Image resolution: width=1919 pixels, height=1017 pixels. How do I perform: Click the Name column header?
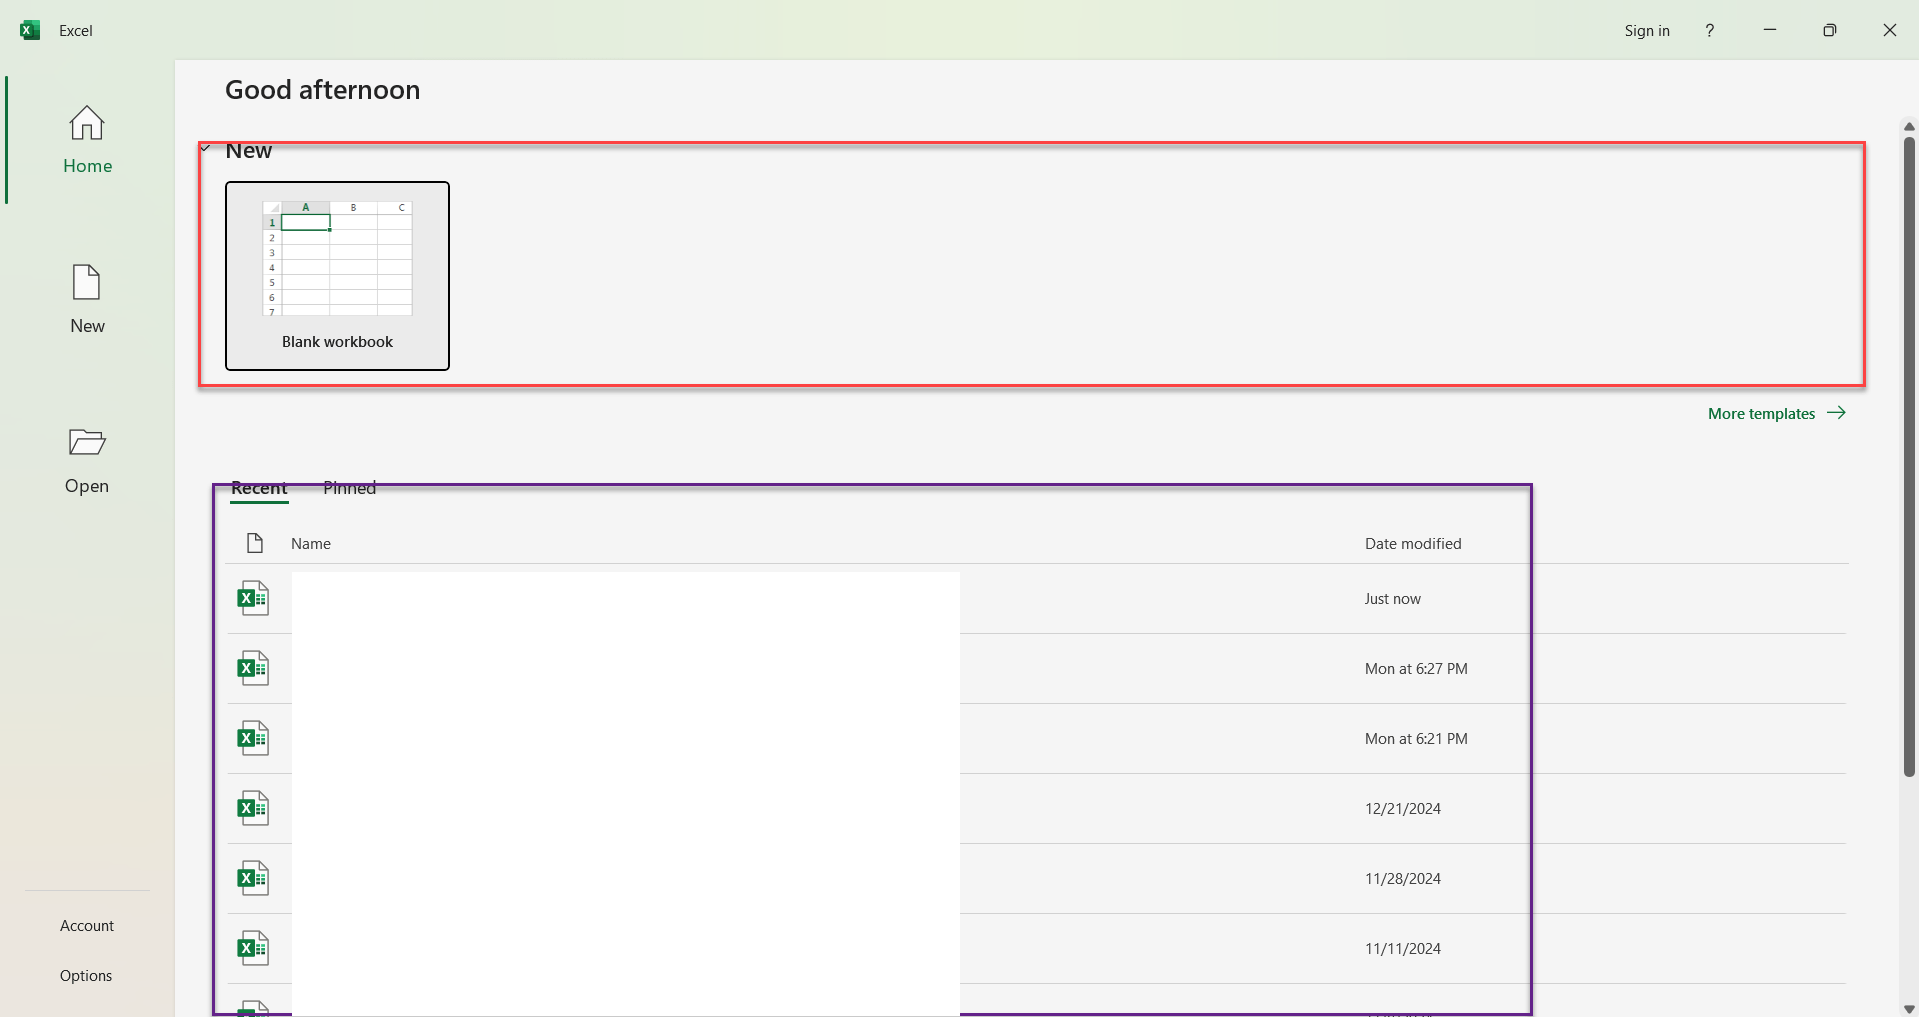pyautogui.click(x=311, y=544)
